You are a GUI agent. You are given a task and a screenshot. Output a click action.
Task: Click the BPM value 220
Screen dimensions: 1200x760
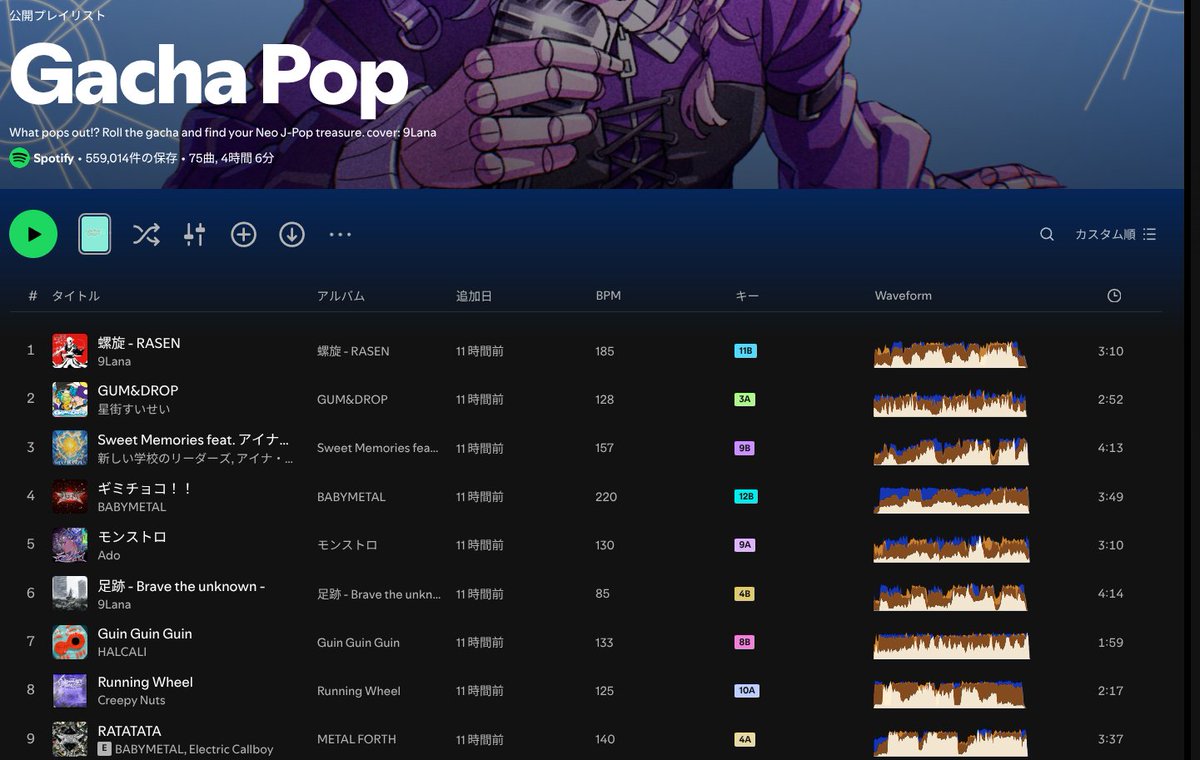[606, 497]
